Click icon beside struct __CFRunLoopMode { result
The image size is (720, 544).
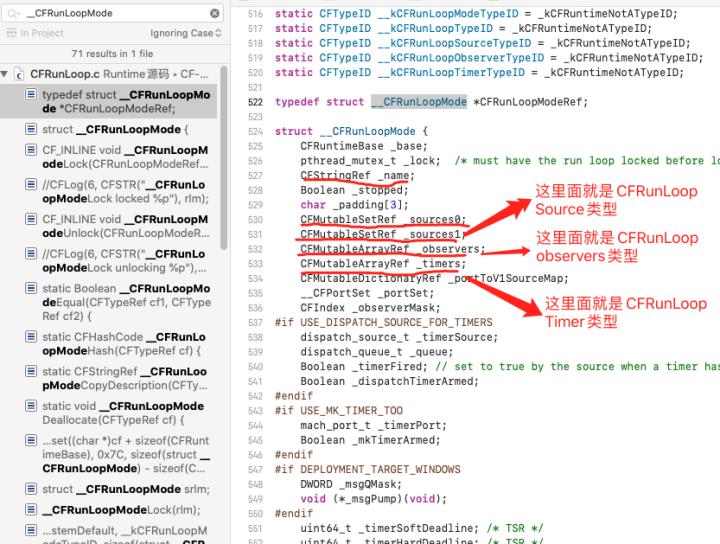pos(31,129)
